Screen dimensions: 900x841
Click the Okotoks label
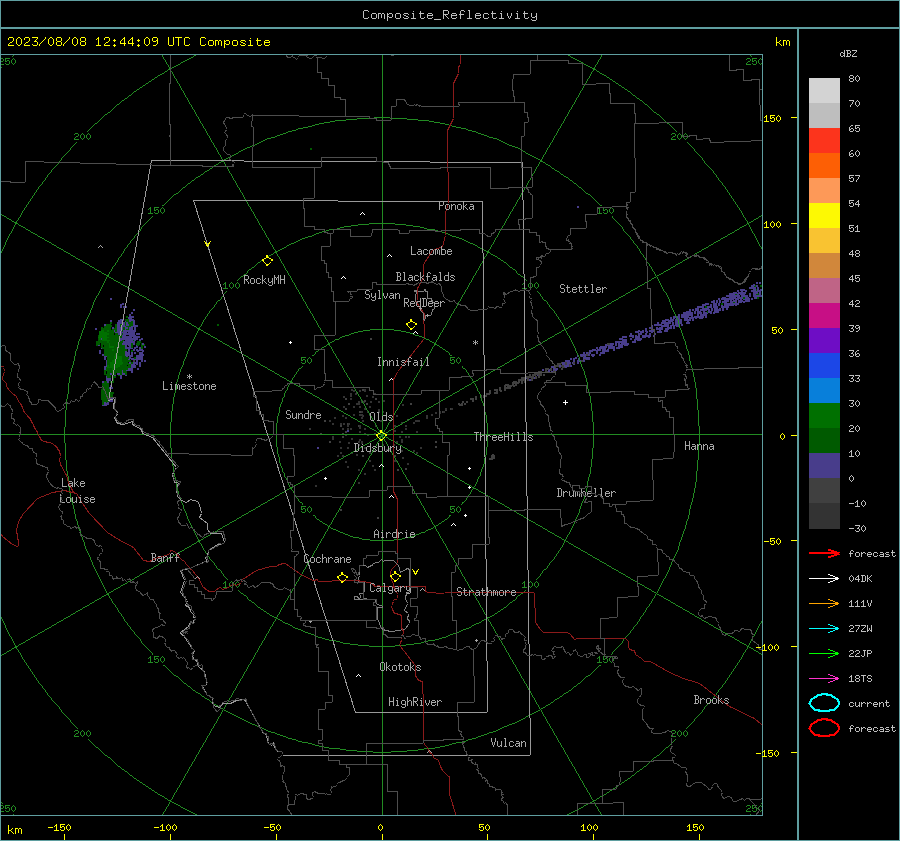coord(400,667)
